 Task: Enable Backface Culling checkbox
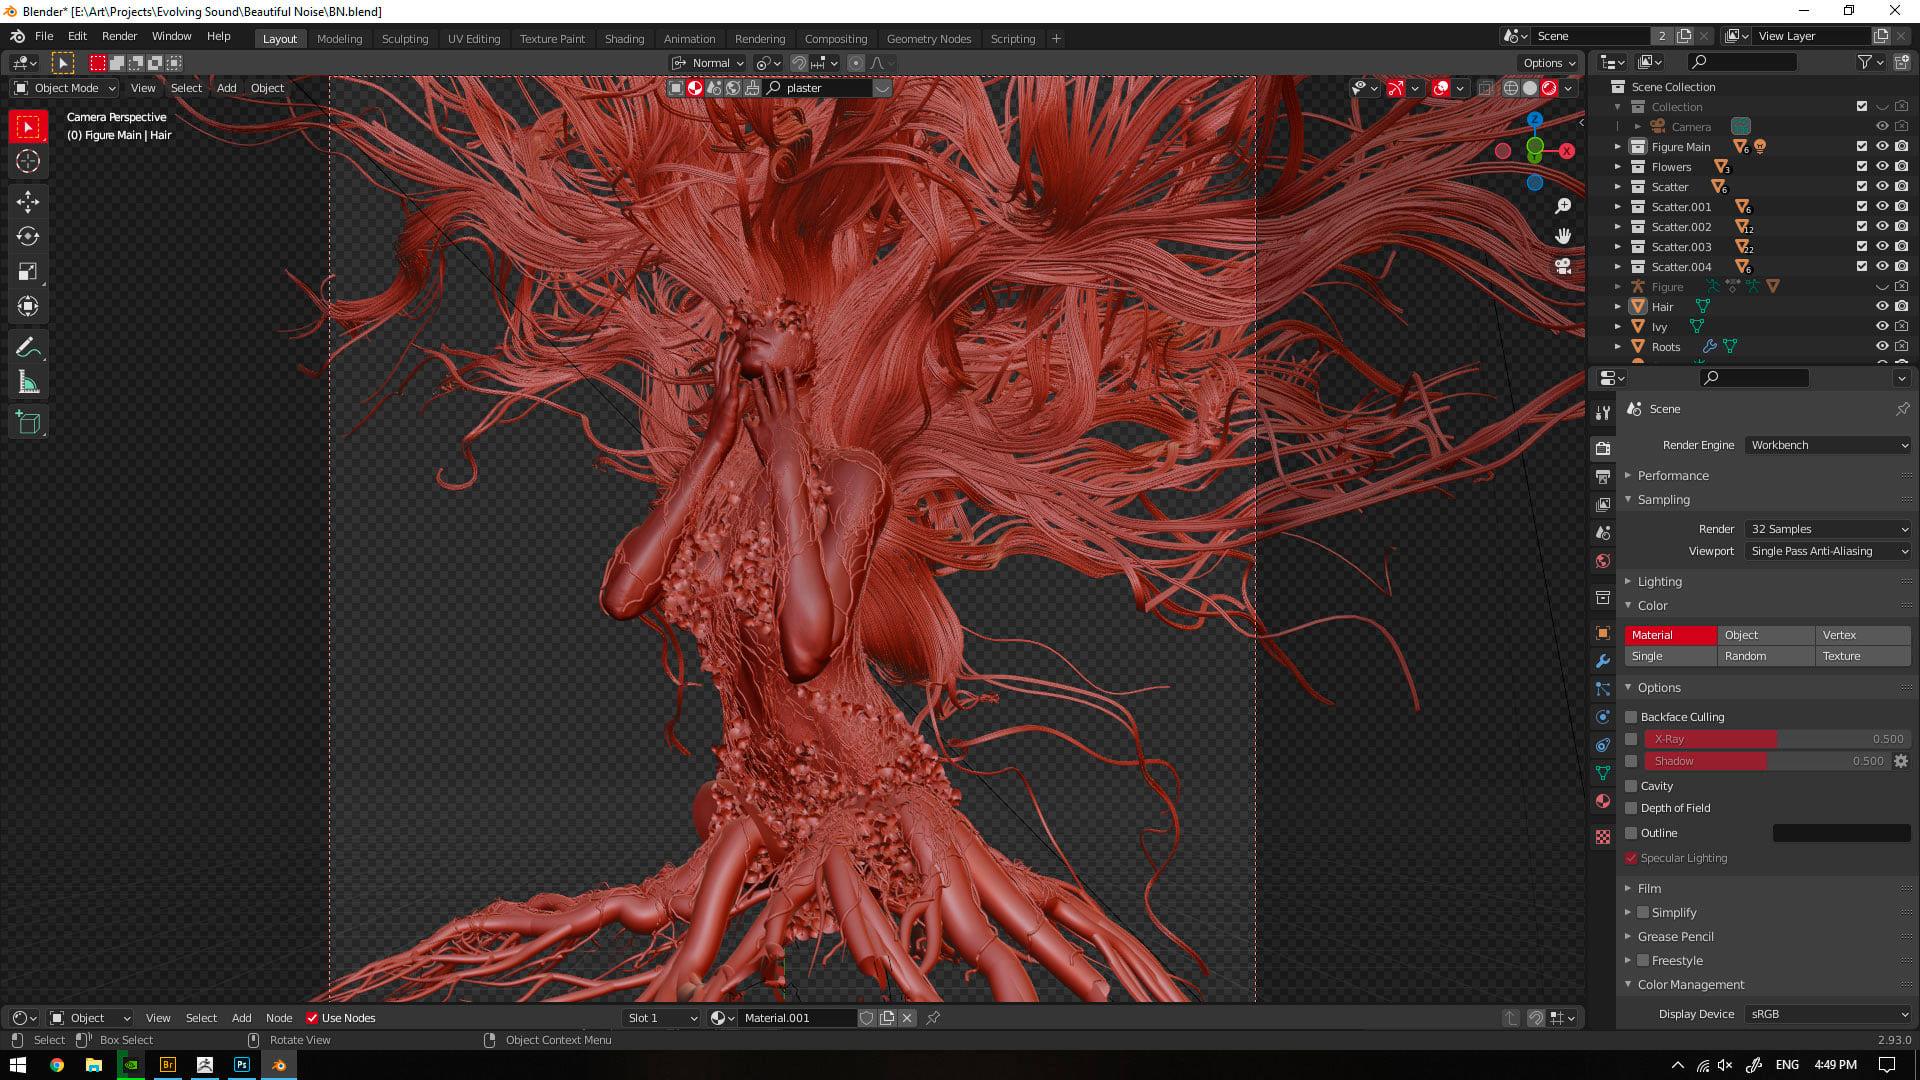point(1631,717)
